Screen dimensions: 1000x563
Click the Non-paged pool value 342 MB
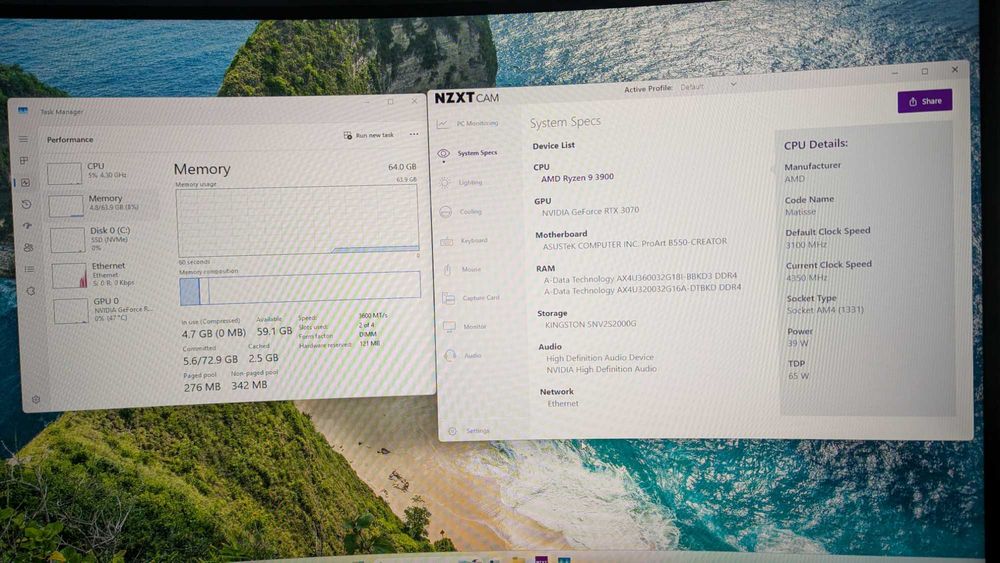249,385
